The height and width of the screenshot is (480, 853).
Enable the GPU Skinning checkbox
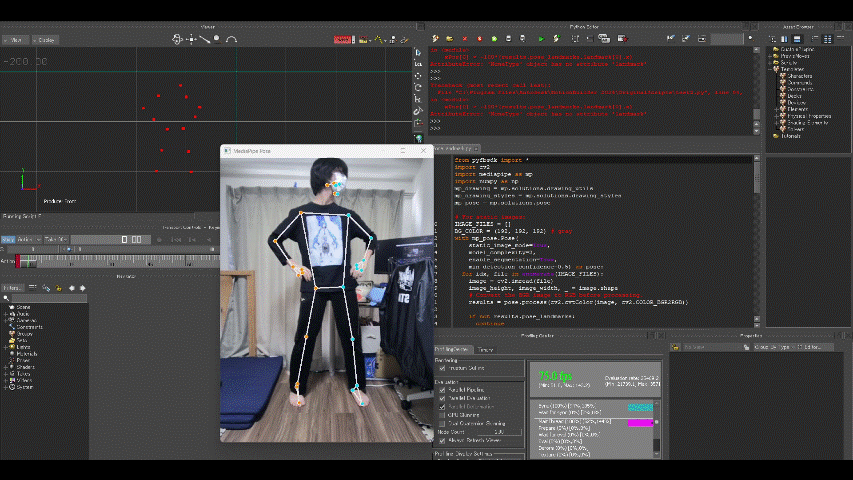[x=442, y=415]
